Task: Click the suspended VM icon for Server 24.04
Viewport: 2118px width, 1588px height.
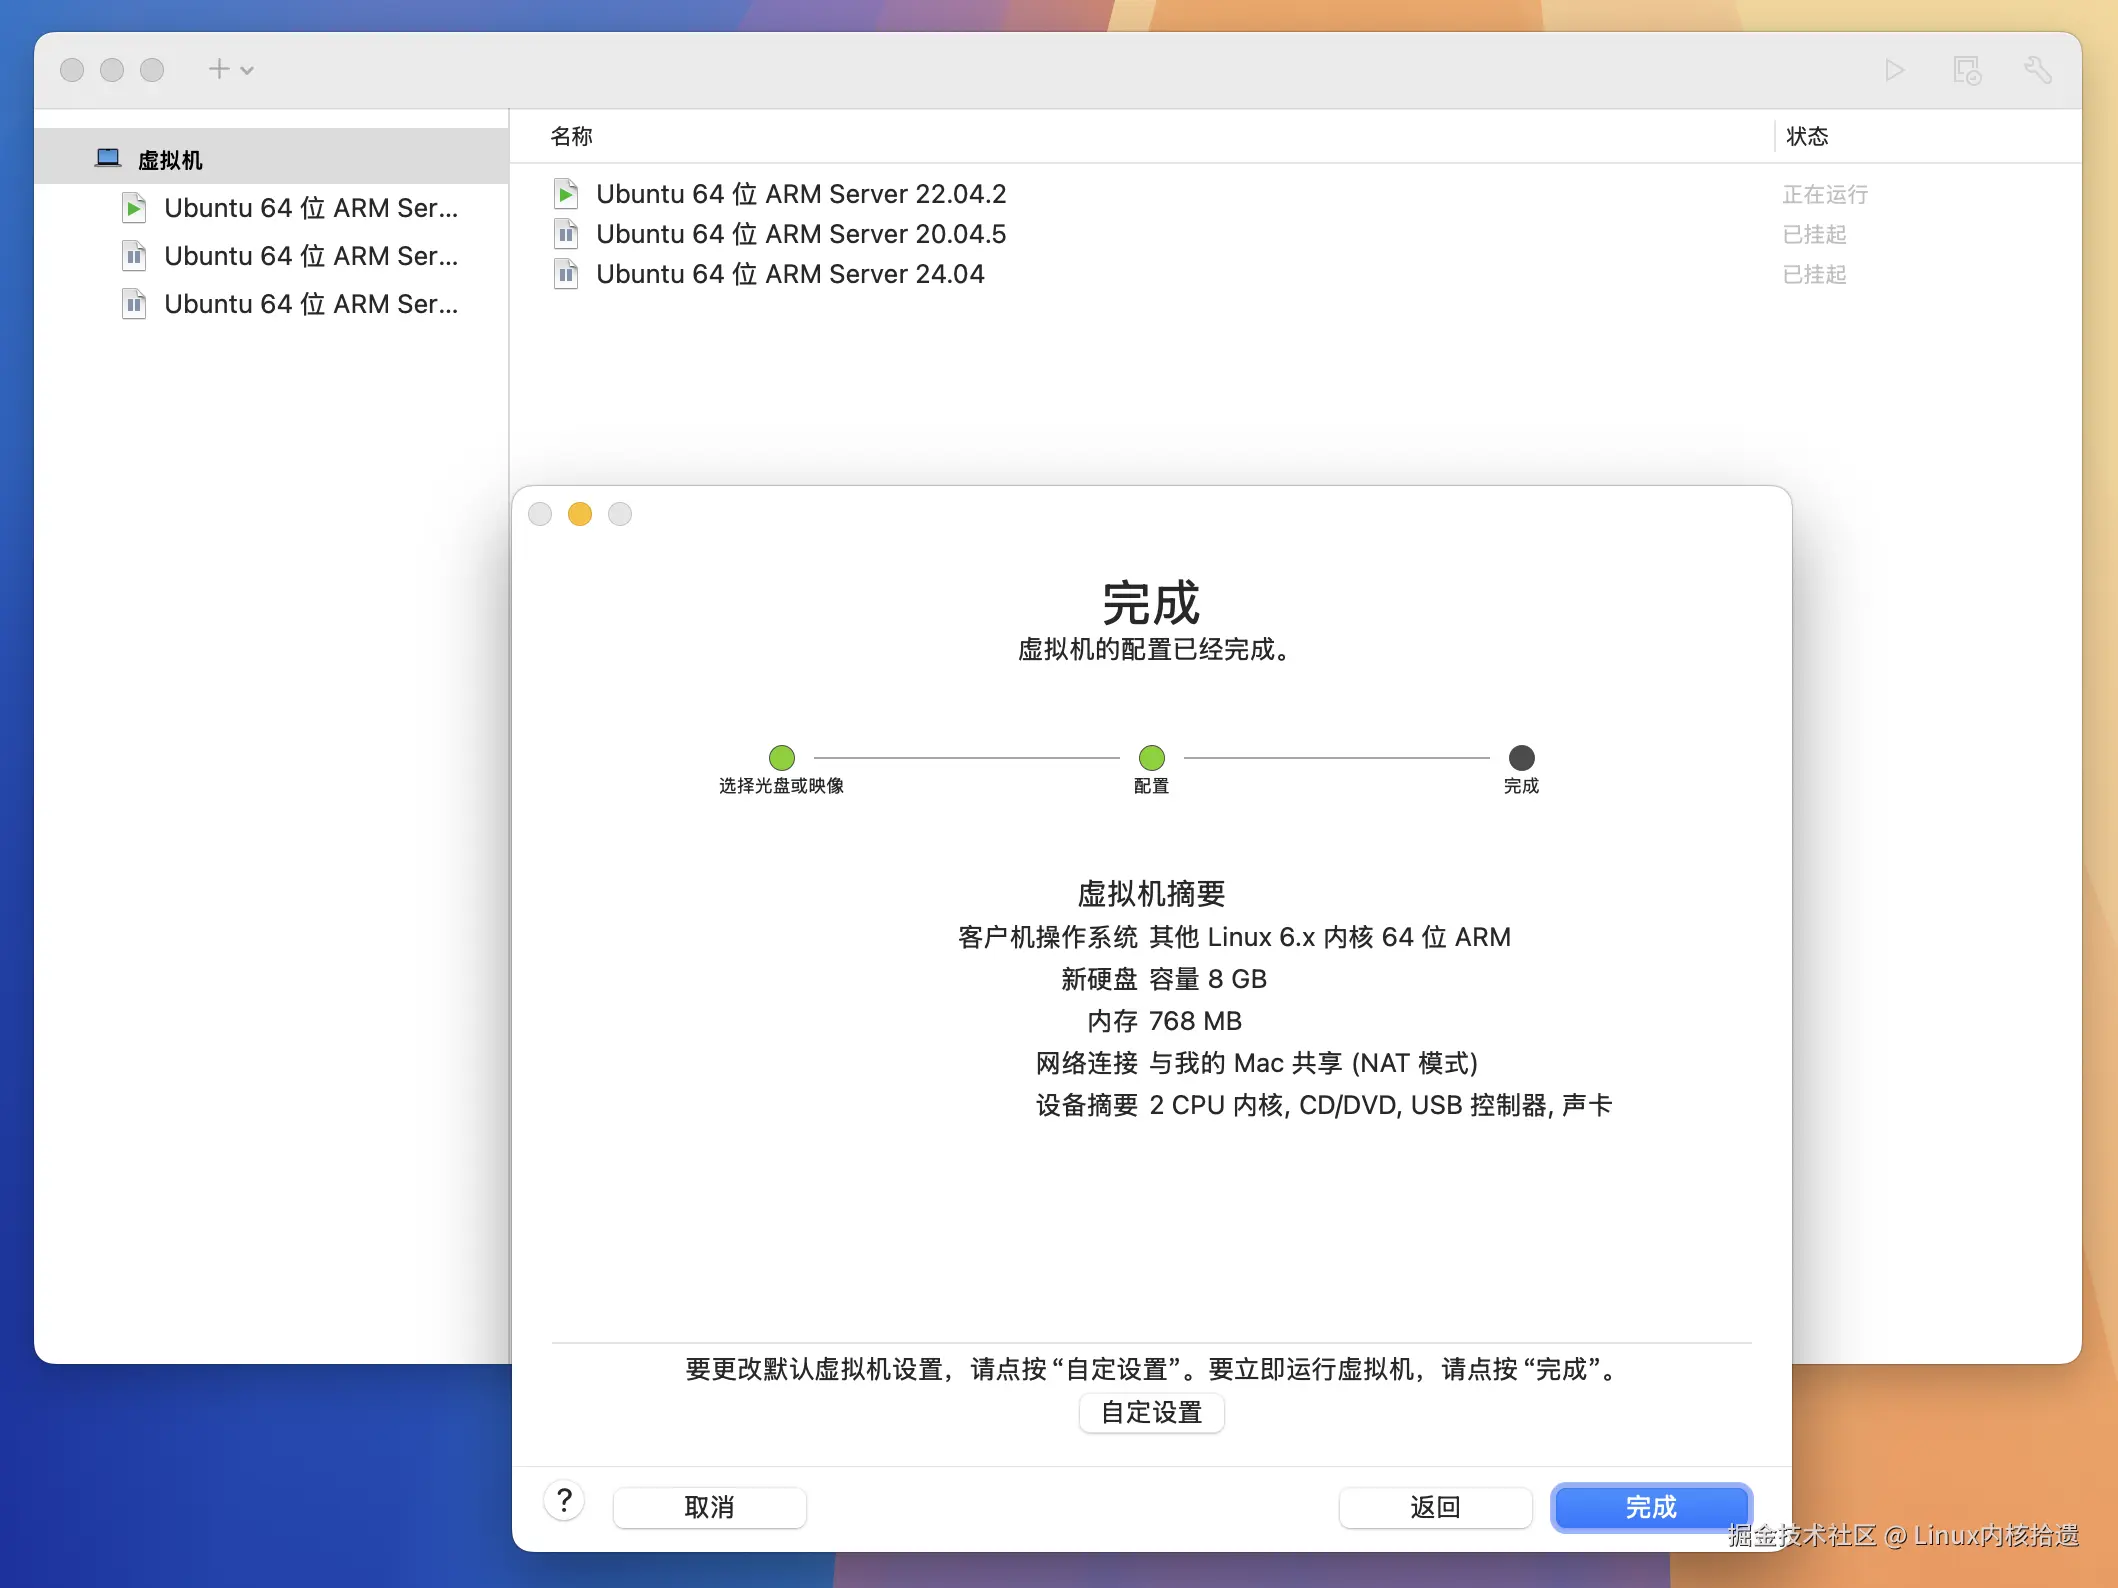Action: pyautogui.click(x=566, y=274)
